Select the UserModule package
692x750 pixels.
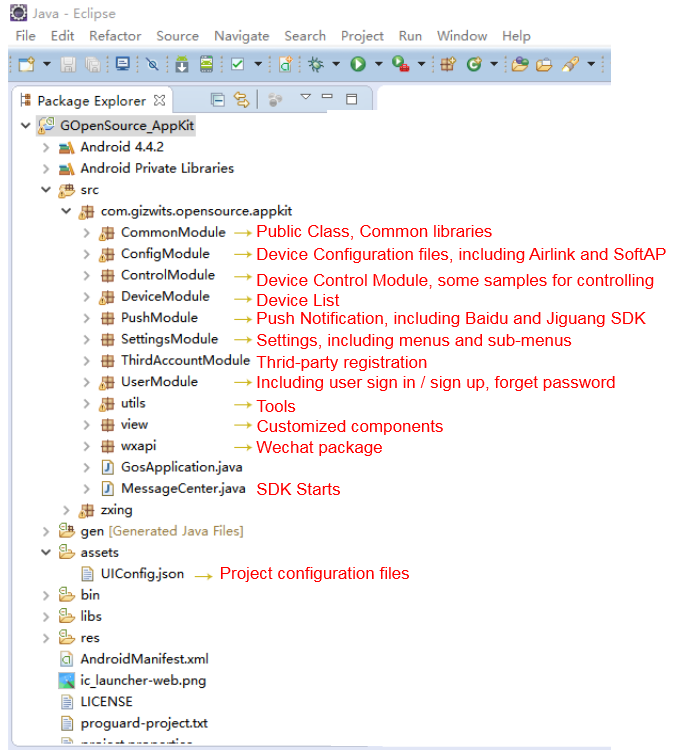pos(159,382)
